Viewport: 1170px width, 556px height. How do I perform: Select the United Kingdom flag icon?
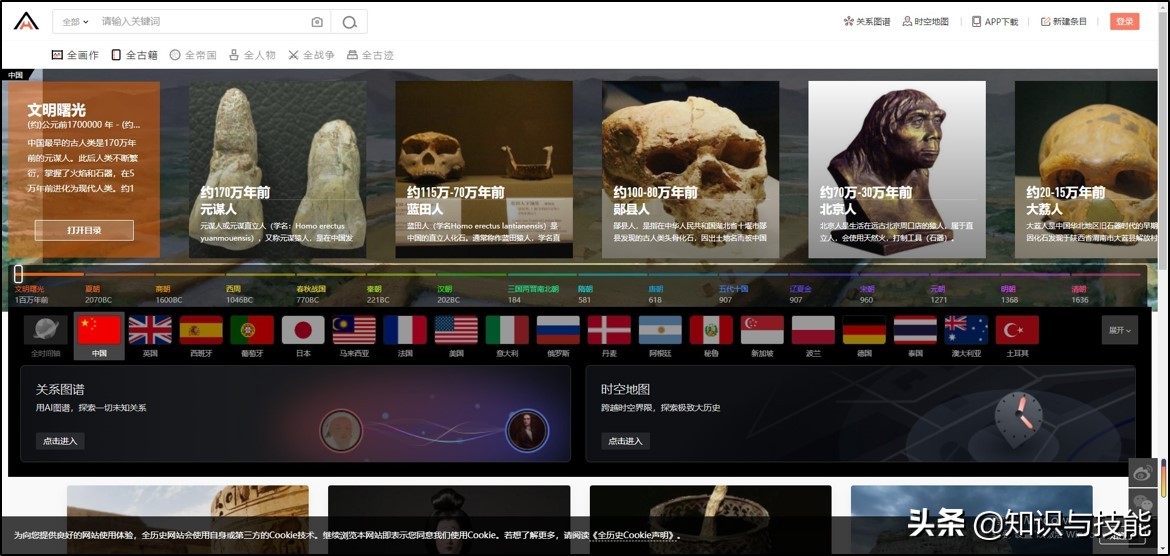[x=150, y=331]
